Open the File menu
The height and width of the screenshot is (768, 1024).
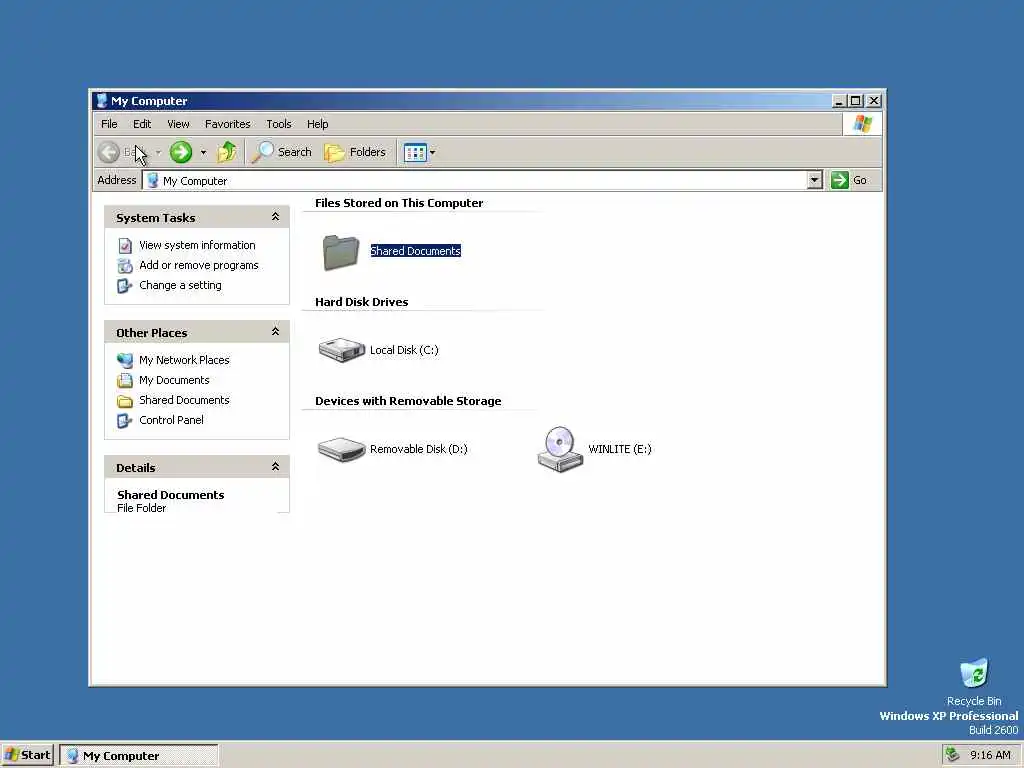[109, 124]
